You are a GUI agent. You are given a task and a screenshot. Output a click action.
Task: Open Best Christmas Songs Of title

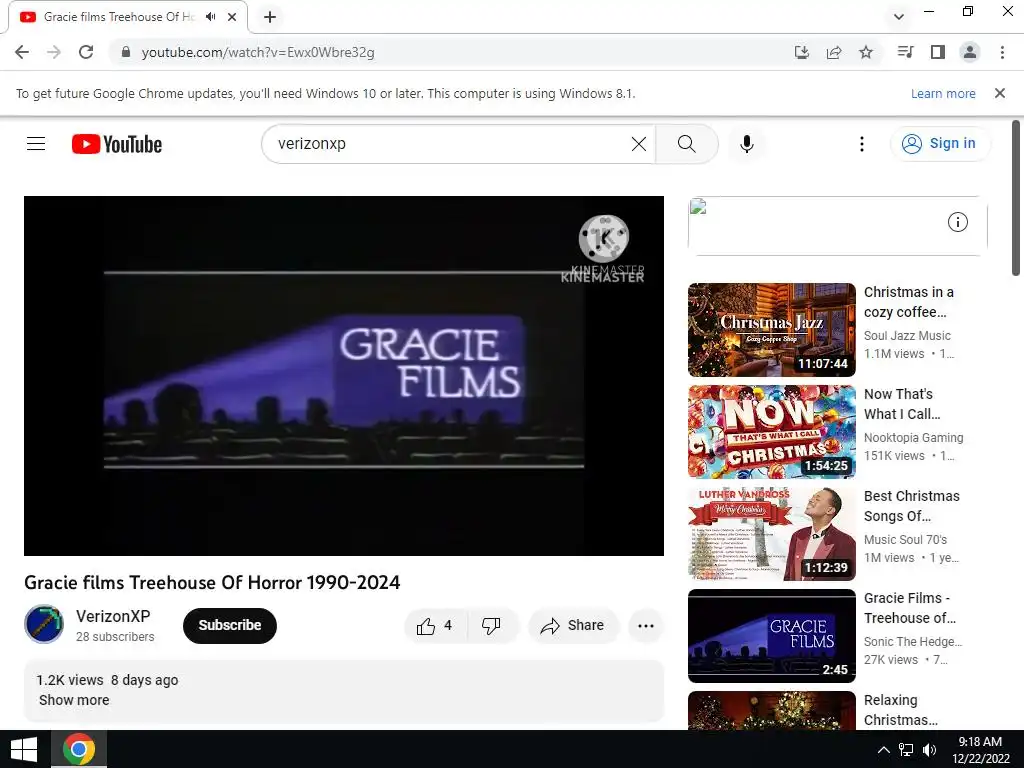pos(912,506)
